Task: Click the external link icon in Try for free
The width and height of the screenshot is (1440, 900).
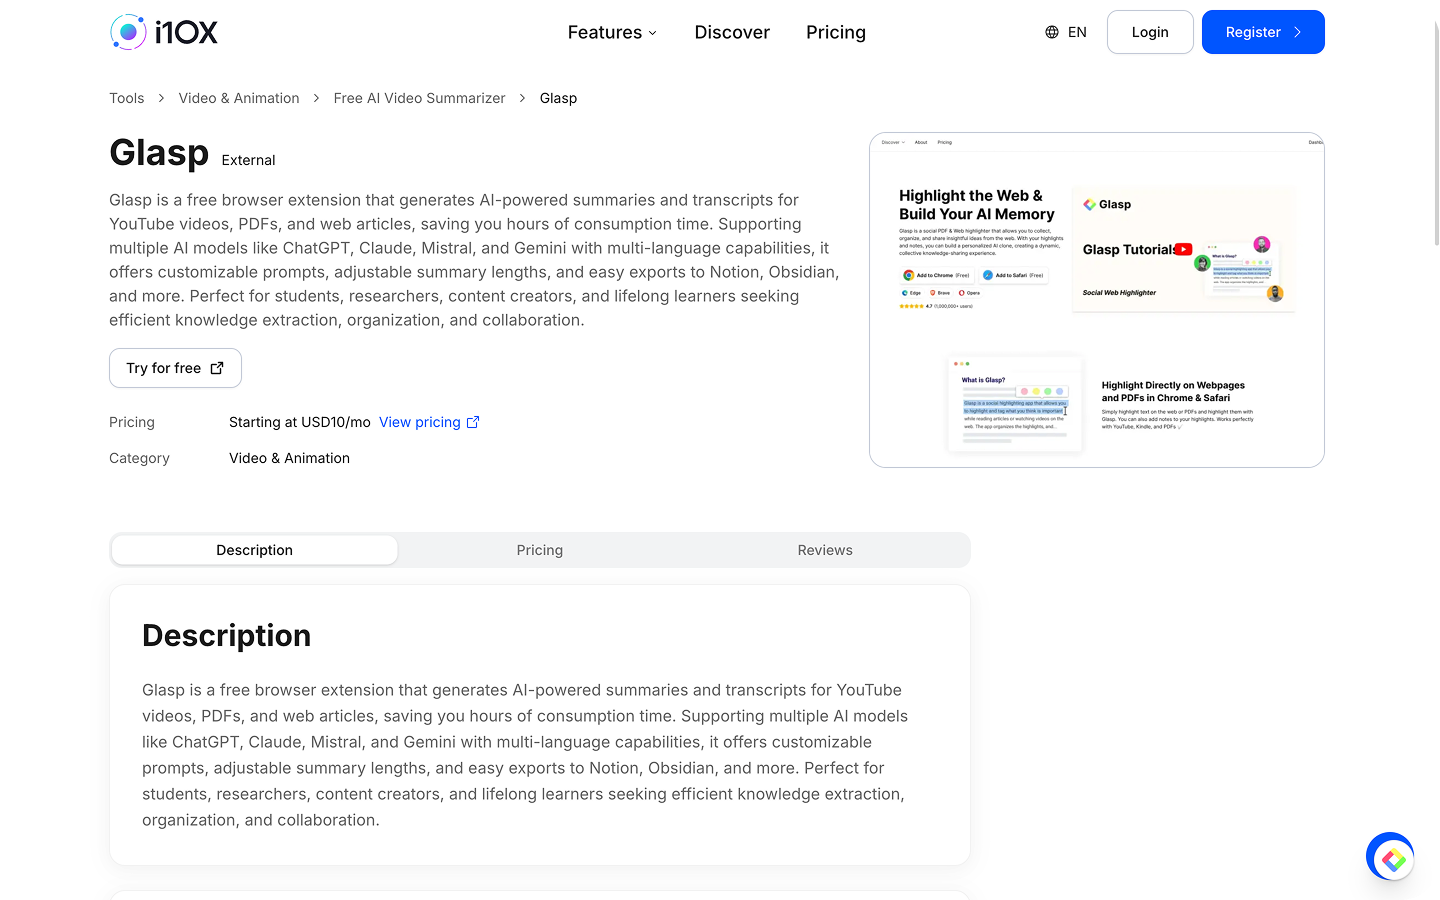Action: point(217,368)
